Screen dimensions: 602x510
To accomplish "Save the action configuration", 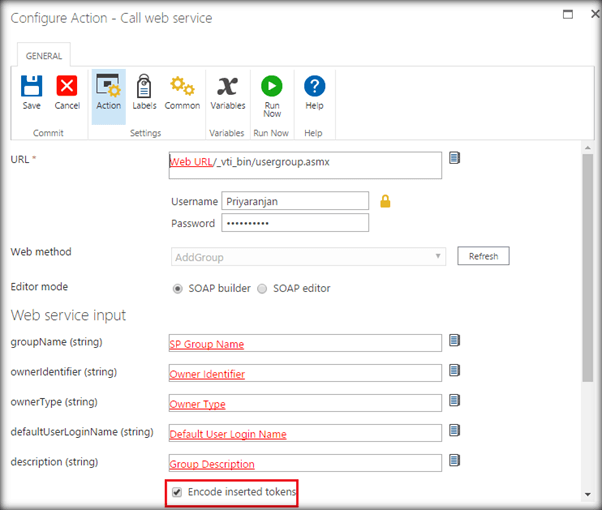I will 31,92.
